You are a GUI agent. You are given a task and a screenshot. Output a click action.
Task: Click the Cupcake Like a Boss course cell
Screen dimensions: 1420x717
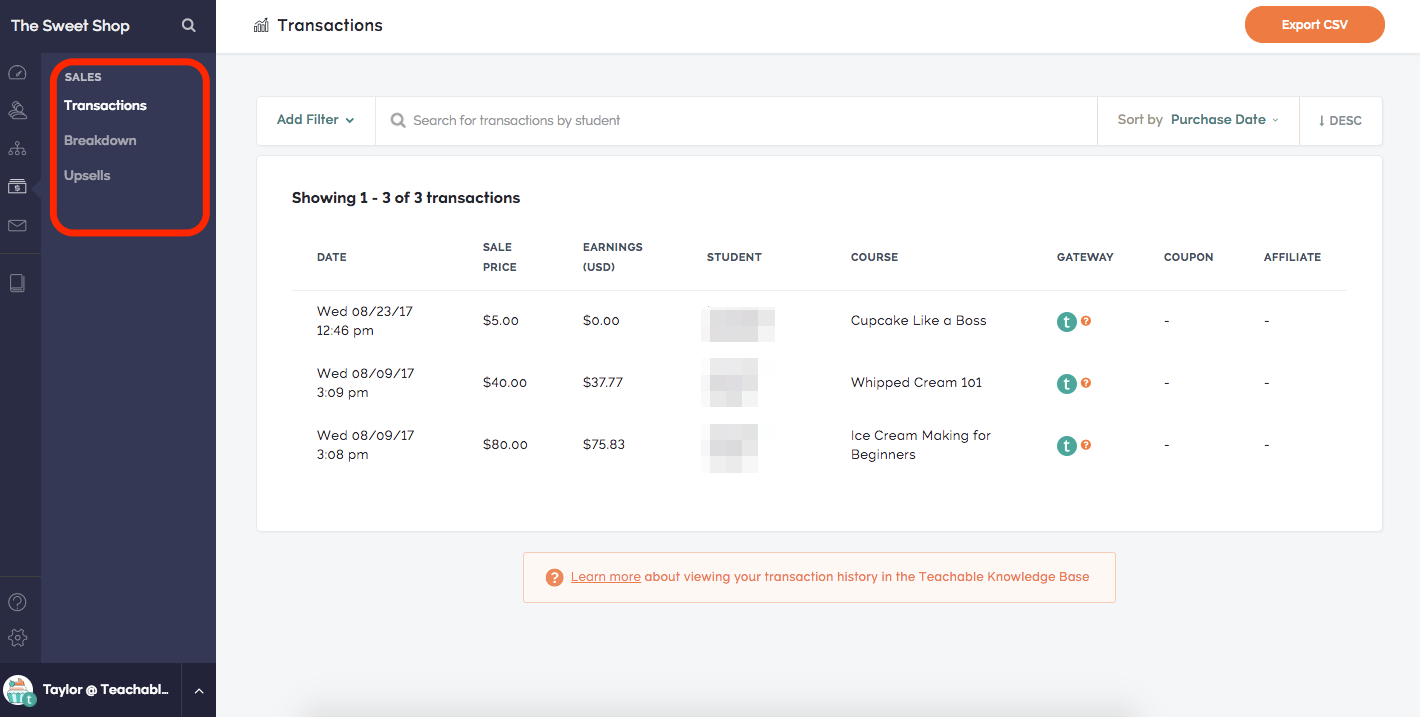[918, 321]
